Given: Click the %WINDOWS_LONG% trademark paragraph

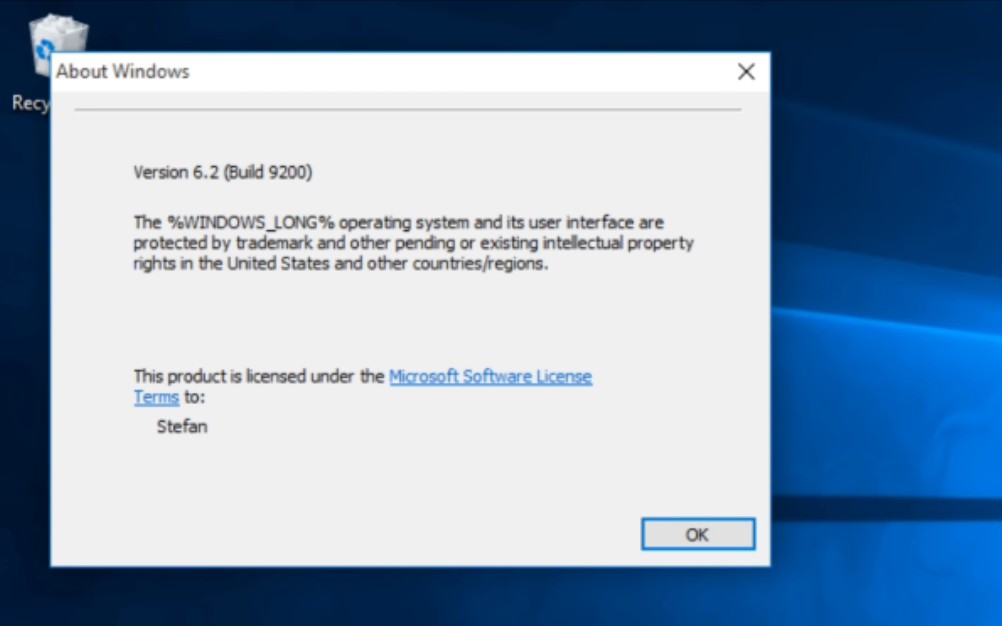Looking at the screenshot, I should [x=413, y=243].
